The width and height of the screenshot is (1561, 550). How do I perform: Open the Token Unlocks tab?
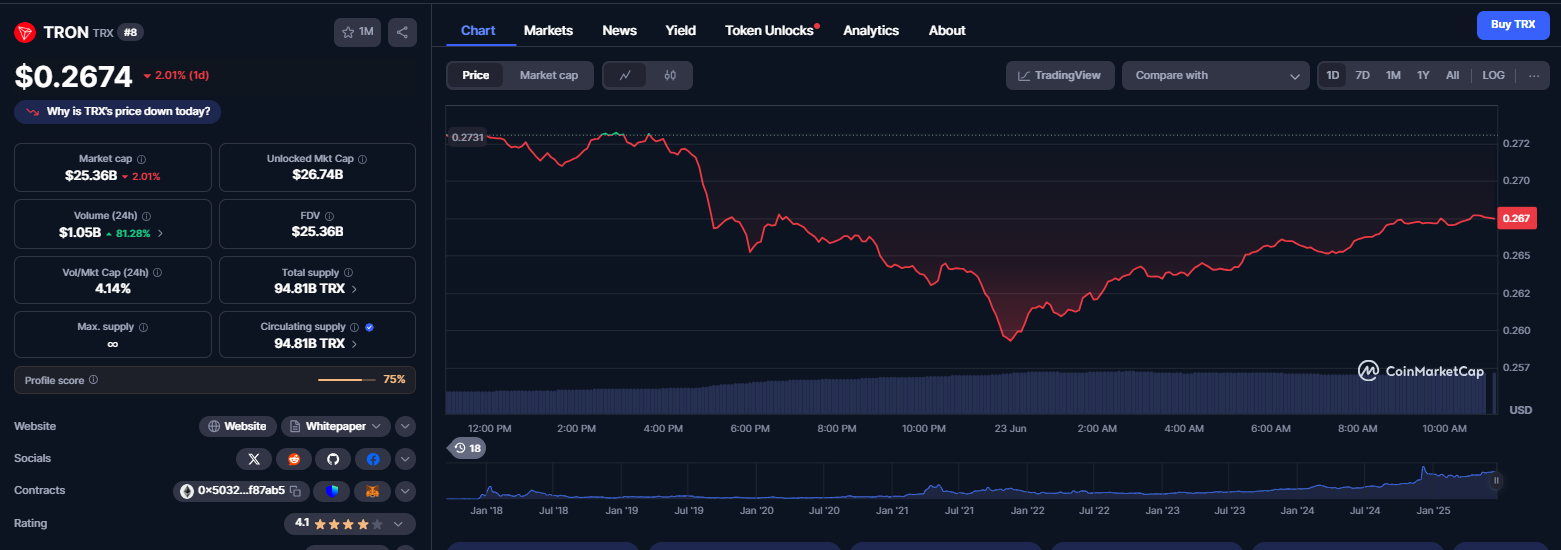(769, 30)
